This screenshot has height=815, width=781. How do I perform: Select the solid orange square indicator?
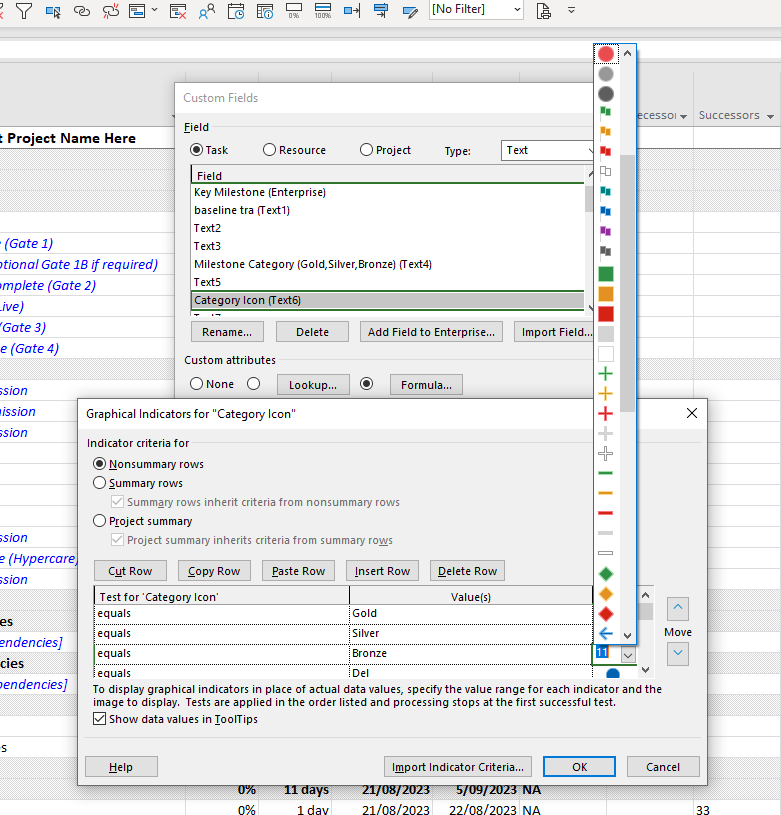click(605, 294)
